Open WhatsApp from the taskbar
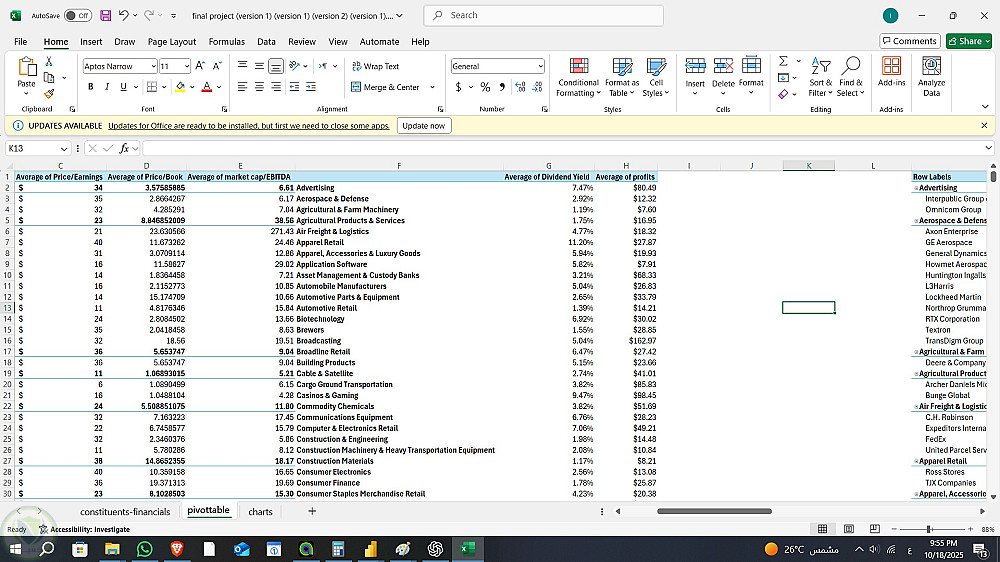This screenshot has width=1000, height=562. point(145,549)
